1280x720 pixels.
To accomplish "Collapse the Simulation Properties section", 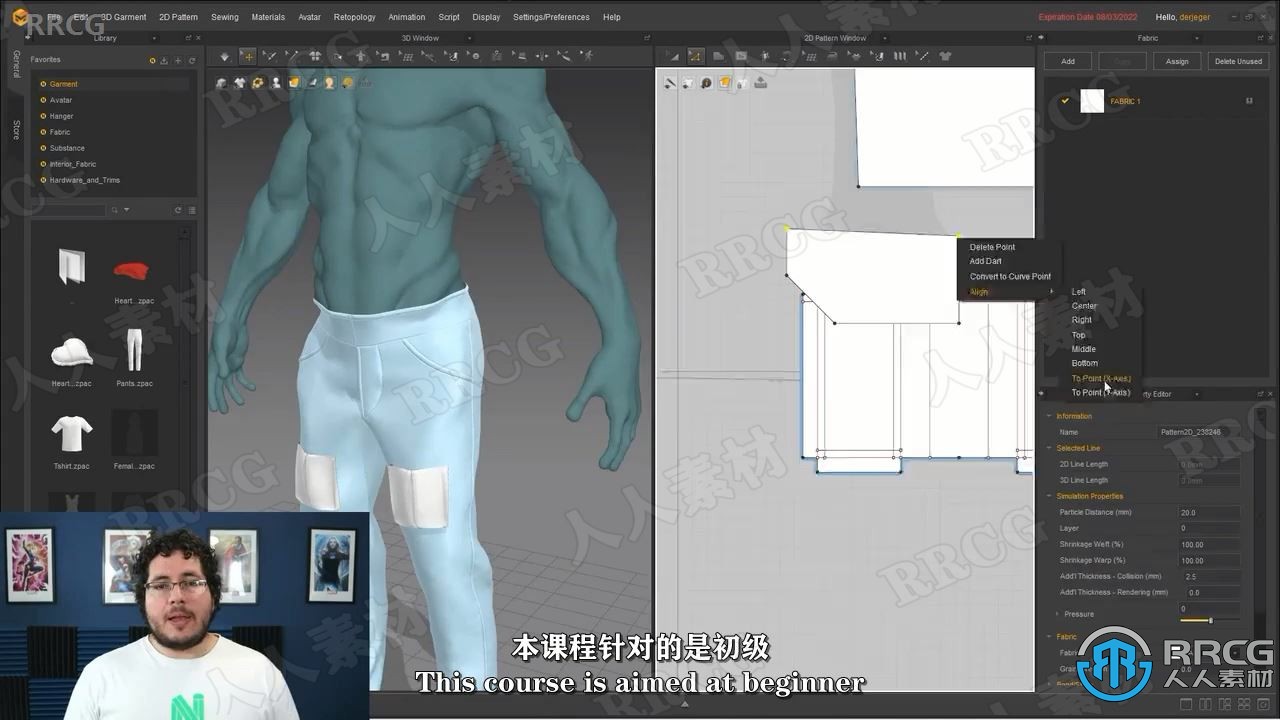I will click(1049, 496).
